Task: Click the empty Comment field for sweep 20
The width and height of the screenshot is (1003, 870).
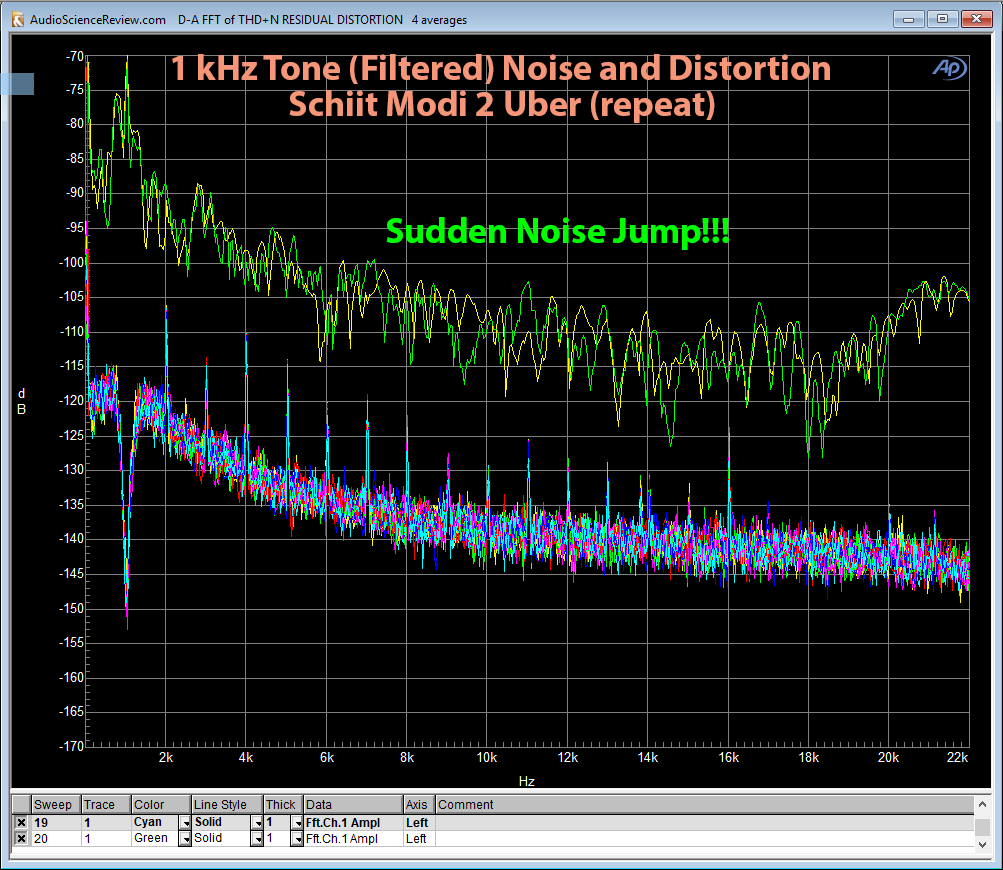Action: (705, 839)
